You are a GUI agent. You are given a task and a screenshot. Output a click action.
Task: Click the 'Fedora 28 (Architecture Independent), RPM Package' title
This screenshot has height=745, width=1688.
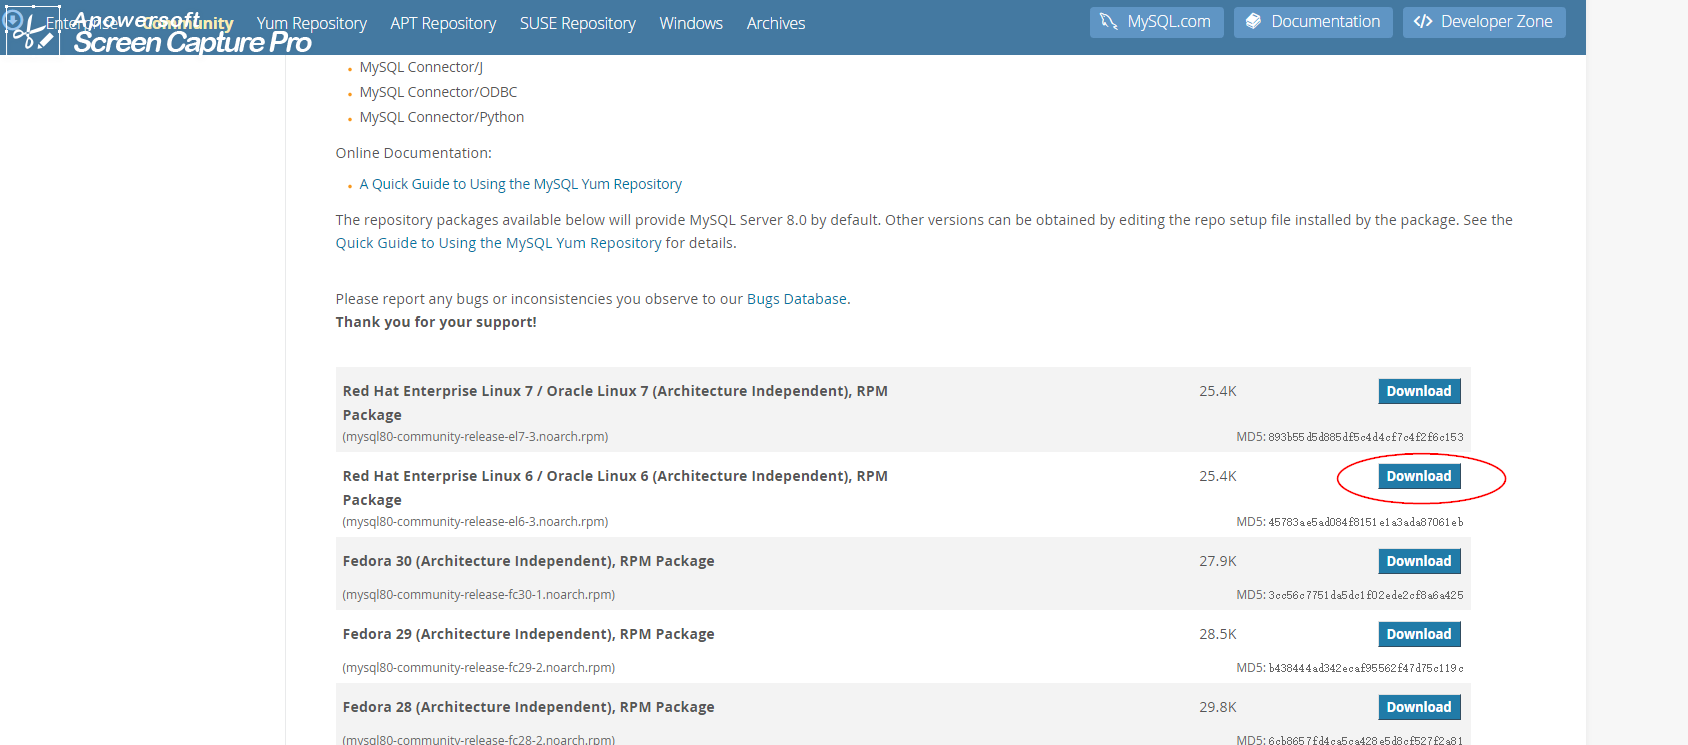529,707
